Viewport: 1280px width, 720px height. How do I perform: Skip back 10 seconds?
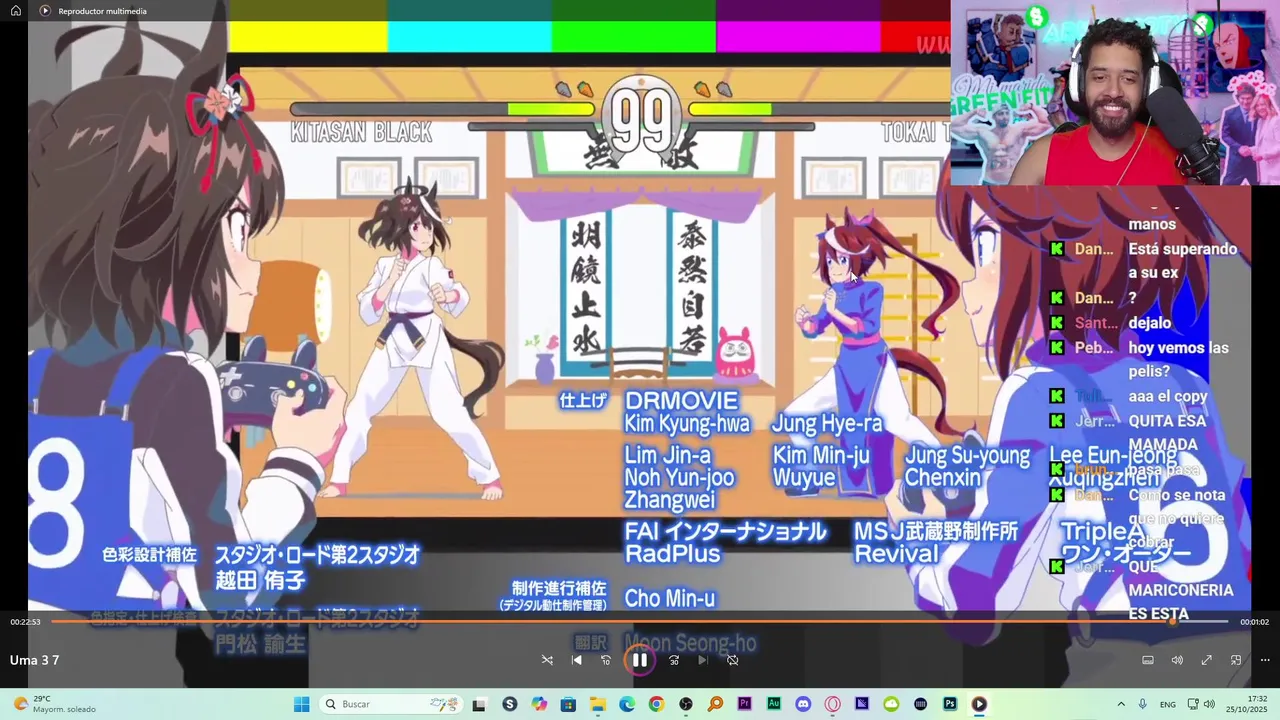(605, 660)
